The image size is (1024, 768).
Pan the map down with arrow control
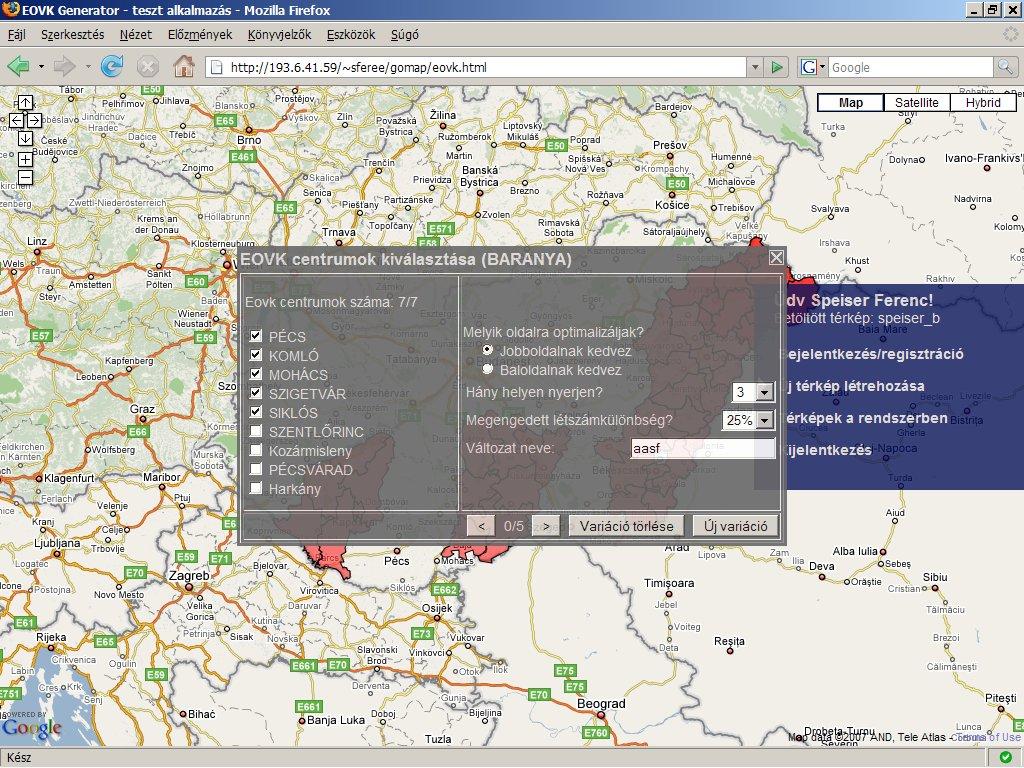coord(25,138)
